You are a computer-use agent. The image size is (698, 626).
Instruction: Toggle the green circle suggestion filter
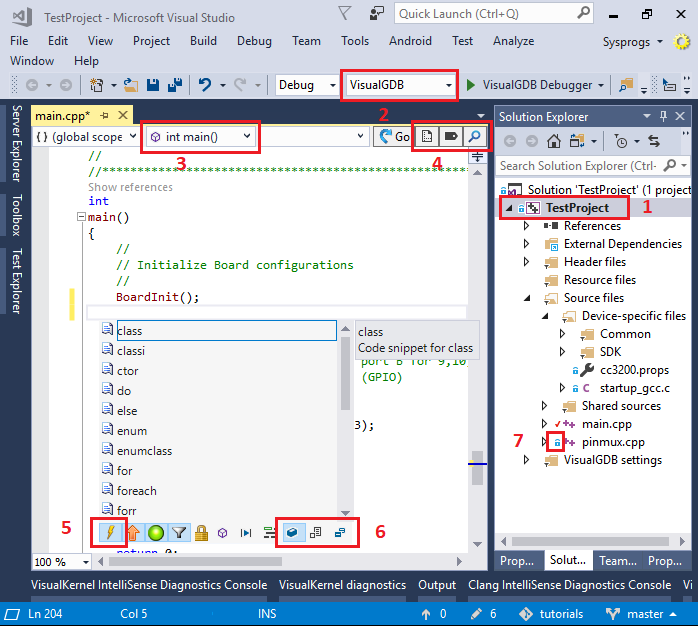[x=156, y=533]
